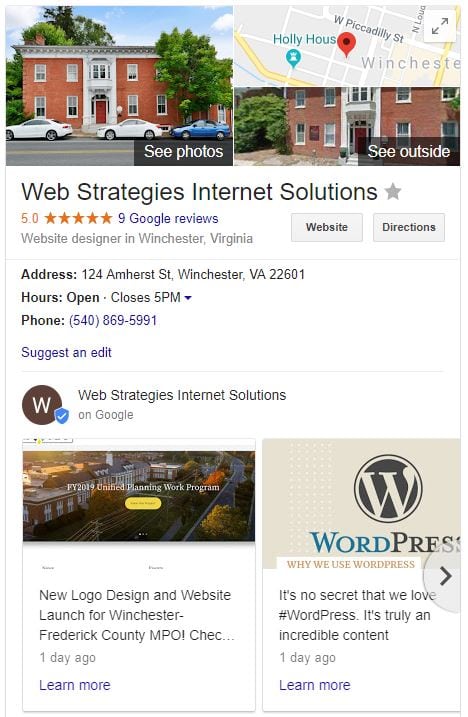Select the Holly House teal marker icon
This screenshot has width=468, height=717.
tap(293, 58)
